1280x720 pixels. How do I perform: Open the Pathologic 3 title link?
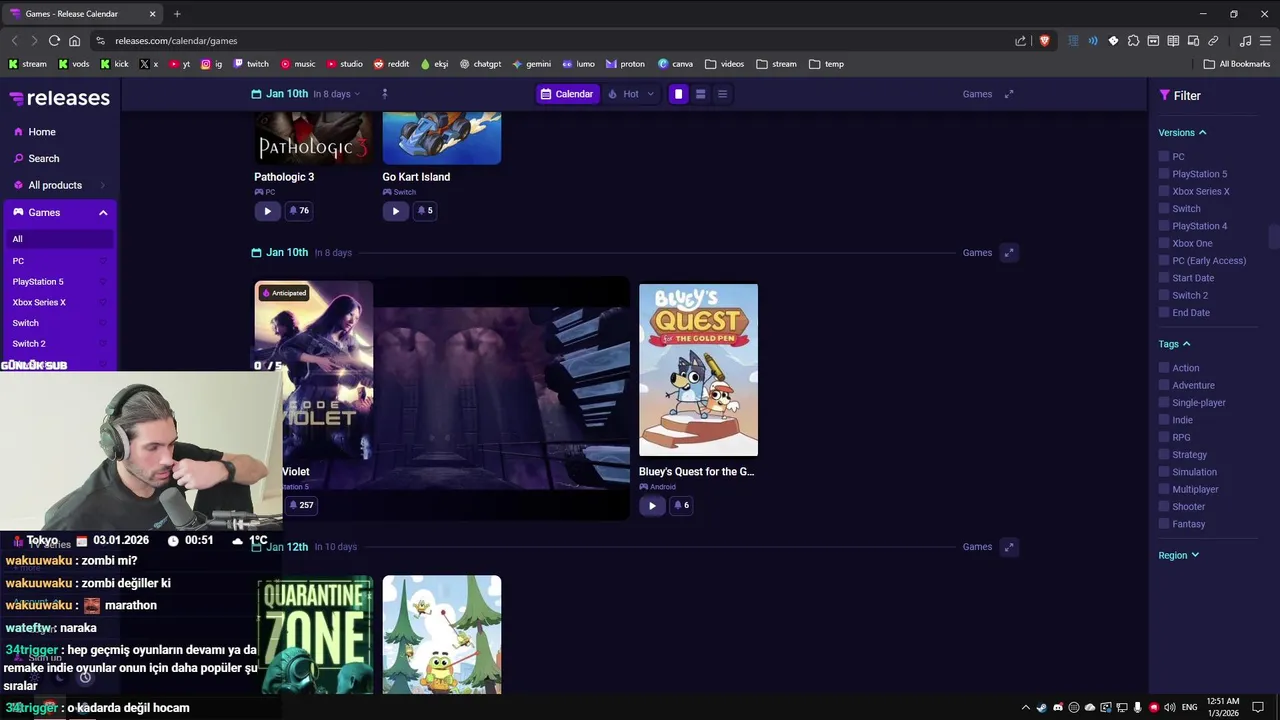[284, 177]
